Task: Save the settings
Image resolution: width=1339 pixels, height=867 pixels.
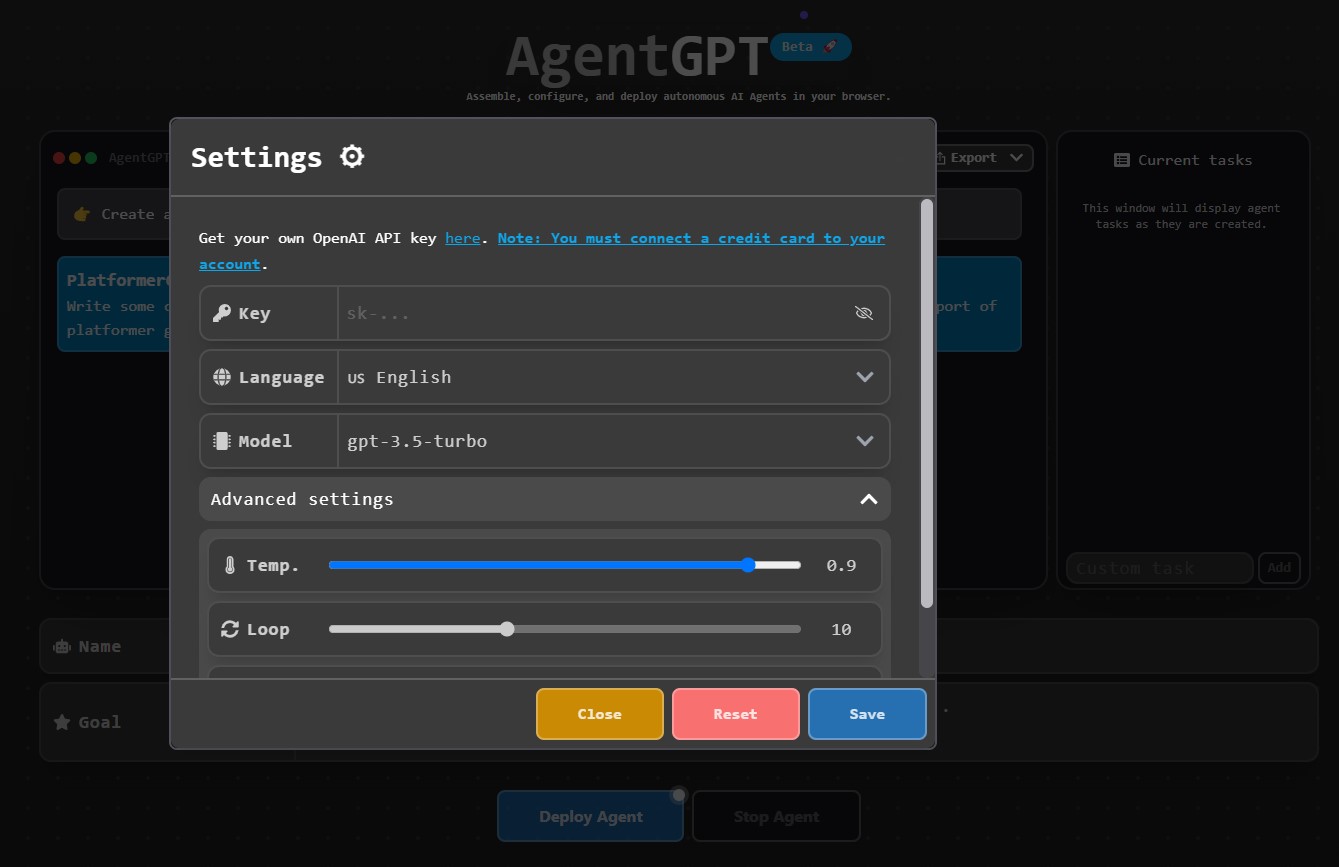Action: pos(867,714)
